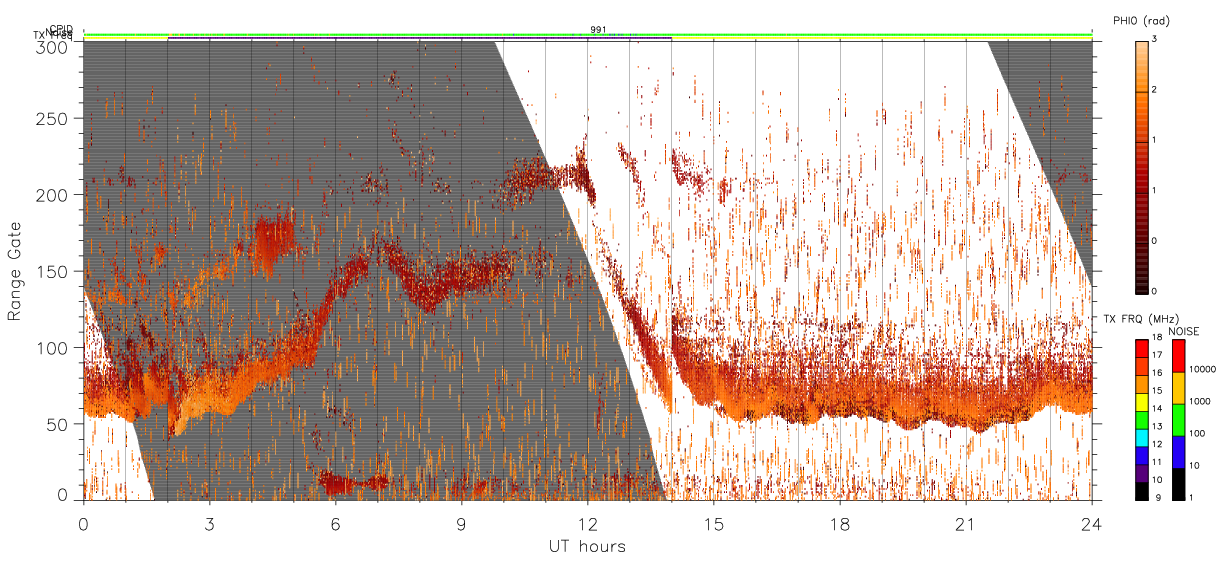Pick the purple 10–11 MHz TX FRQ swatch
This screenshot has width=1228, height=567.
(x=1141, y=472)
